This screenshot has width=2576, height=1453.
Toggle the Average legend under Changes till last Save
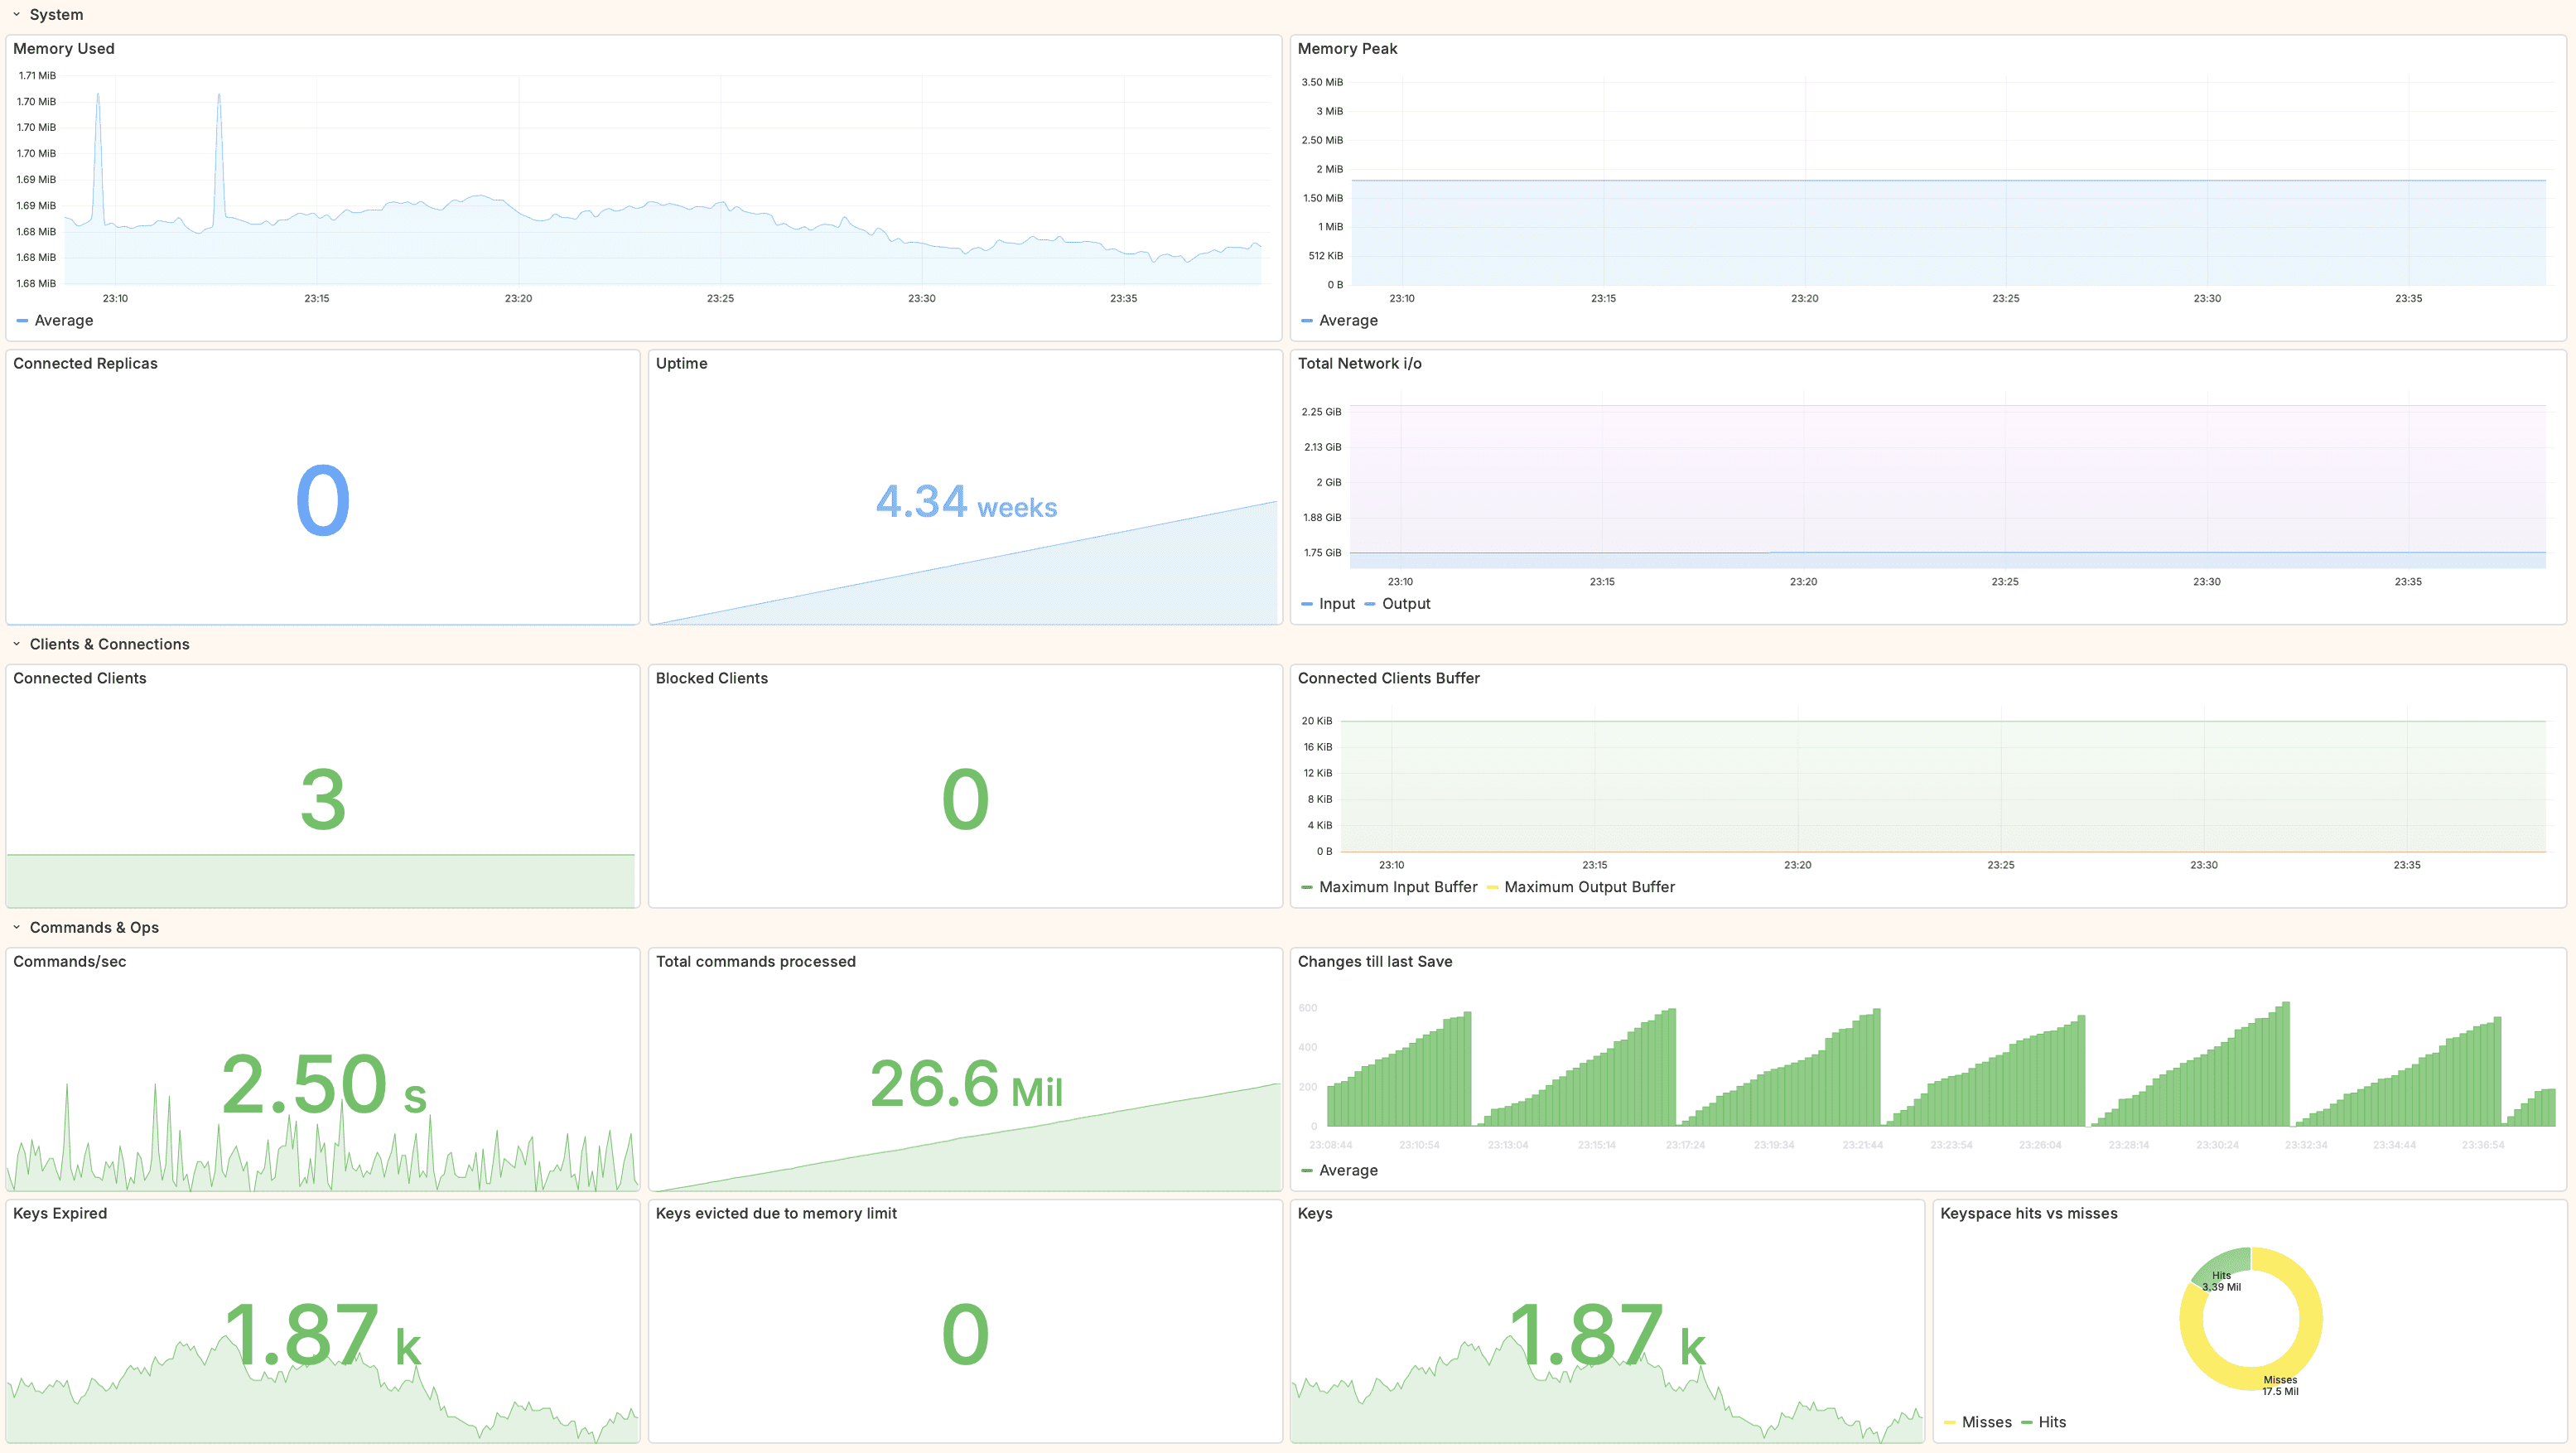point(1349,1170)
